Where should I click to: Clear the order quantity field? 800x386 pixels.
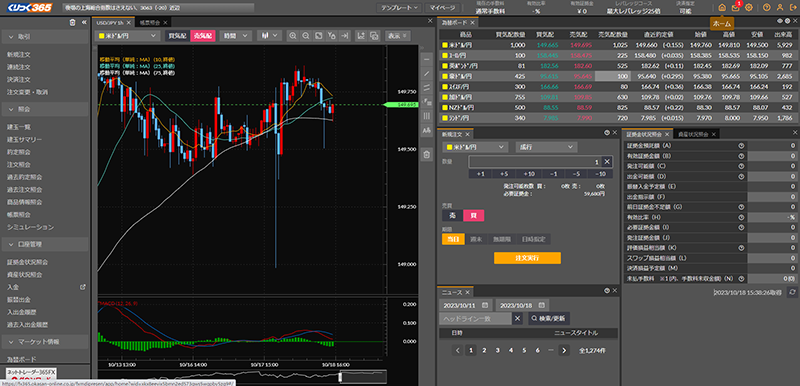tap(607, 162)
